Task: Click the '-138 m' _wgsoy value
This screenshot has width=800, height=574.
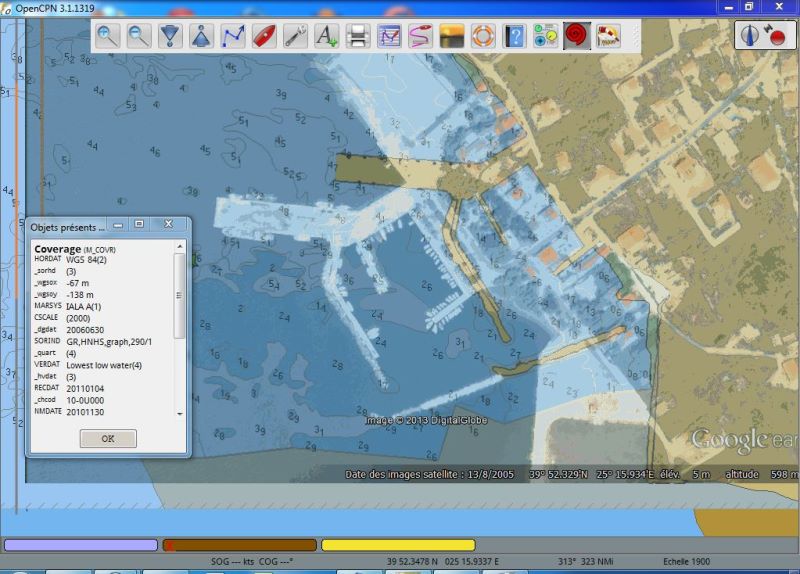Action: 80,295
